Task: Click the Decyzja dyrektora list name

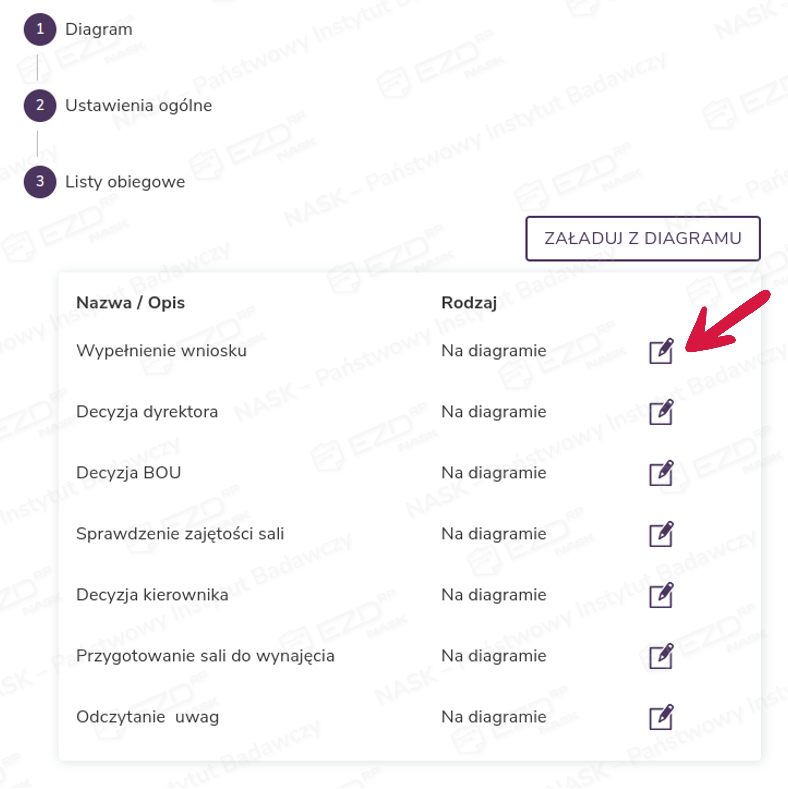Action: click(x=147, y=412)
